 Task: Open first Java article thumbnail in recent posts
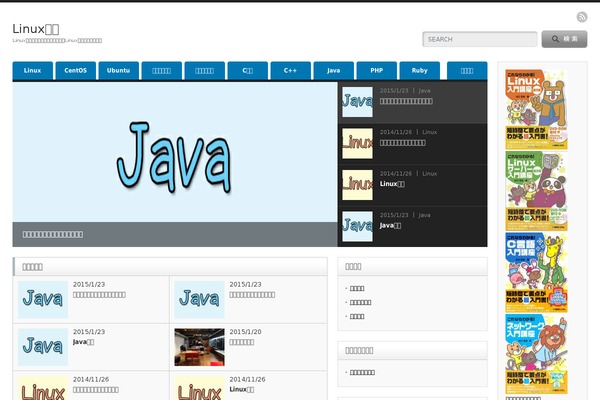[x=43, y=299]
